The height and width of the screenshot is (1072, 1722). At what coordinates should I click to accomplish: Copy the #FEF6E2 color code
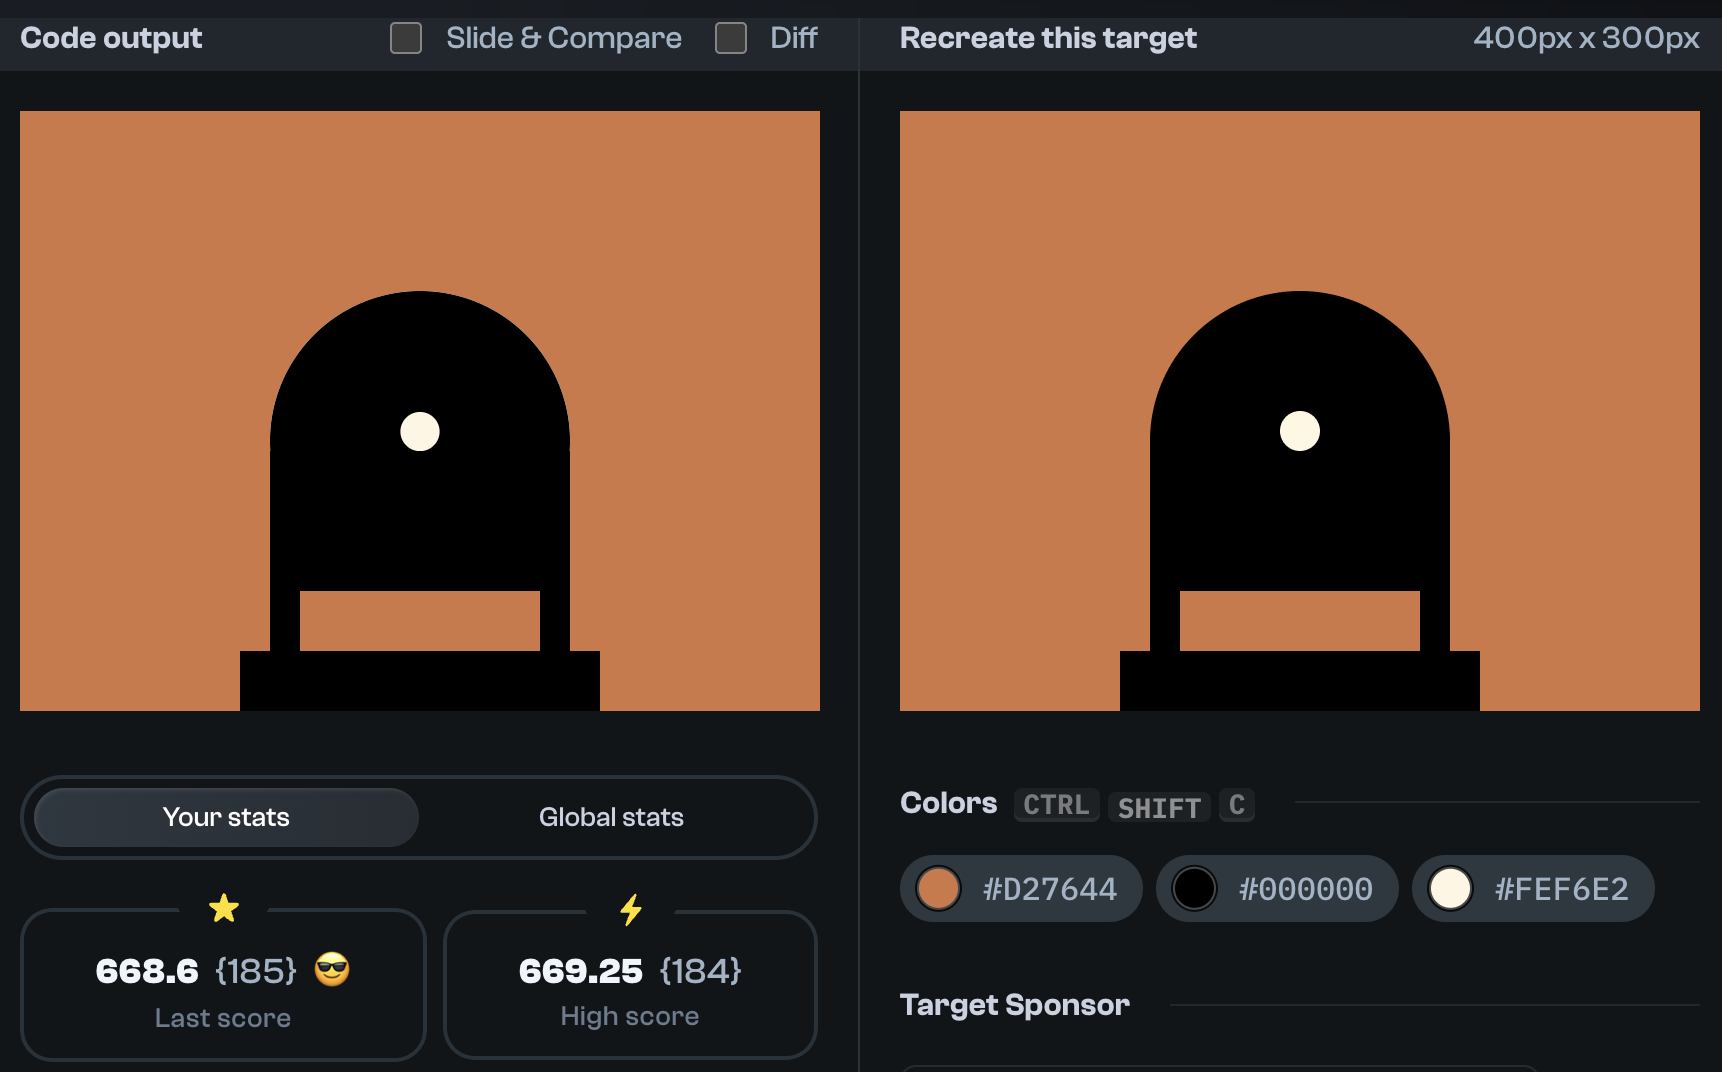pos(1560,888)
